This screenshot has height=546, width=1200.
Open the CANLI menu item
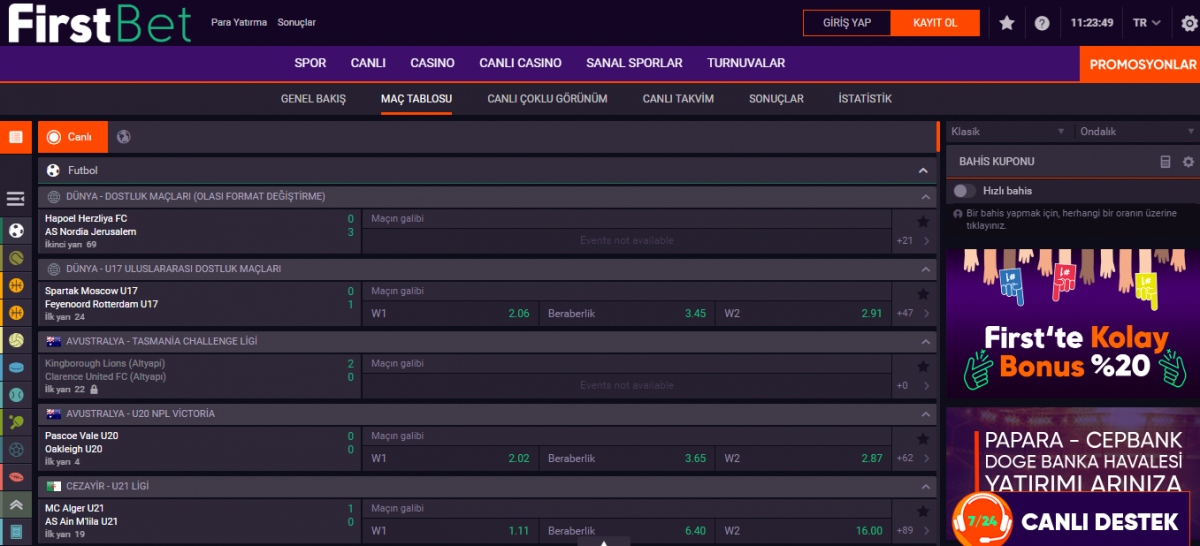(x=368, y=63)
